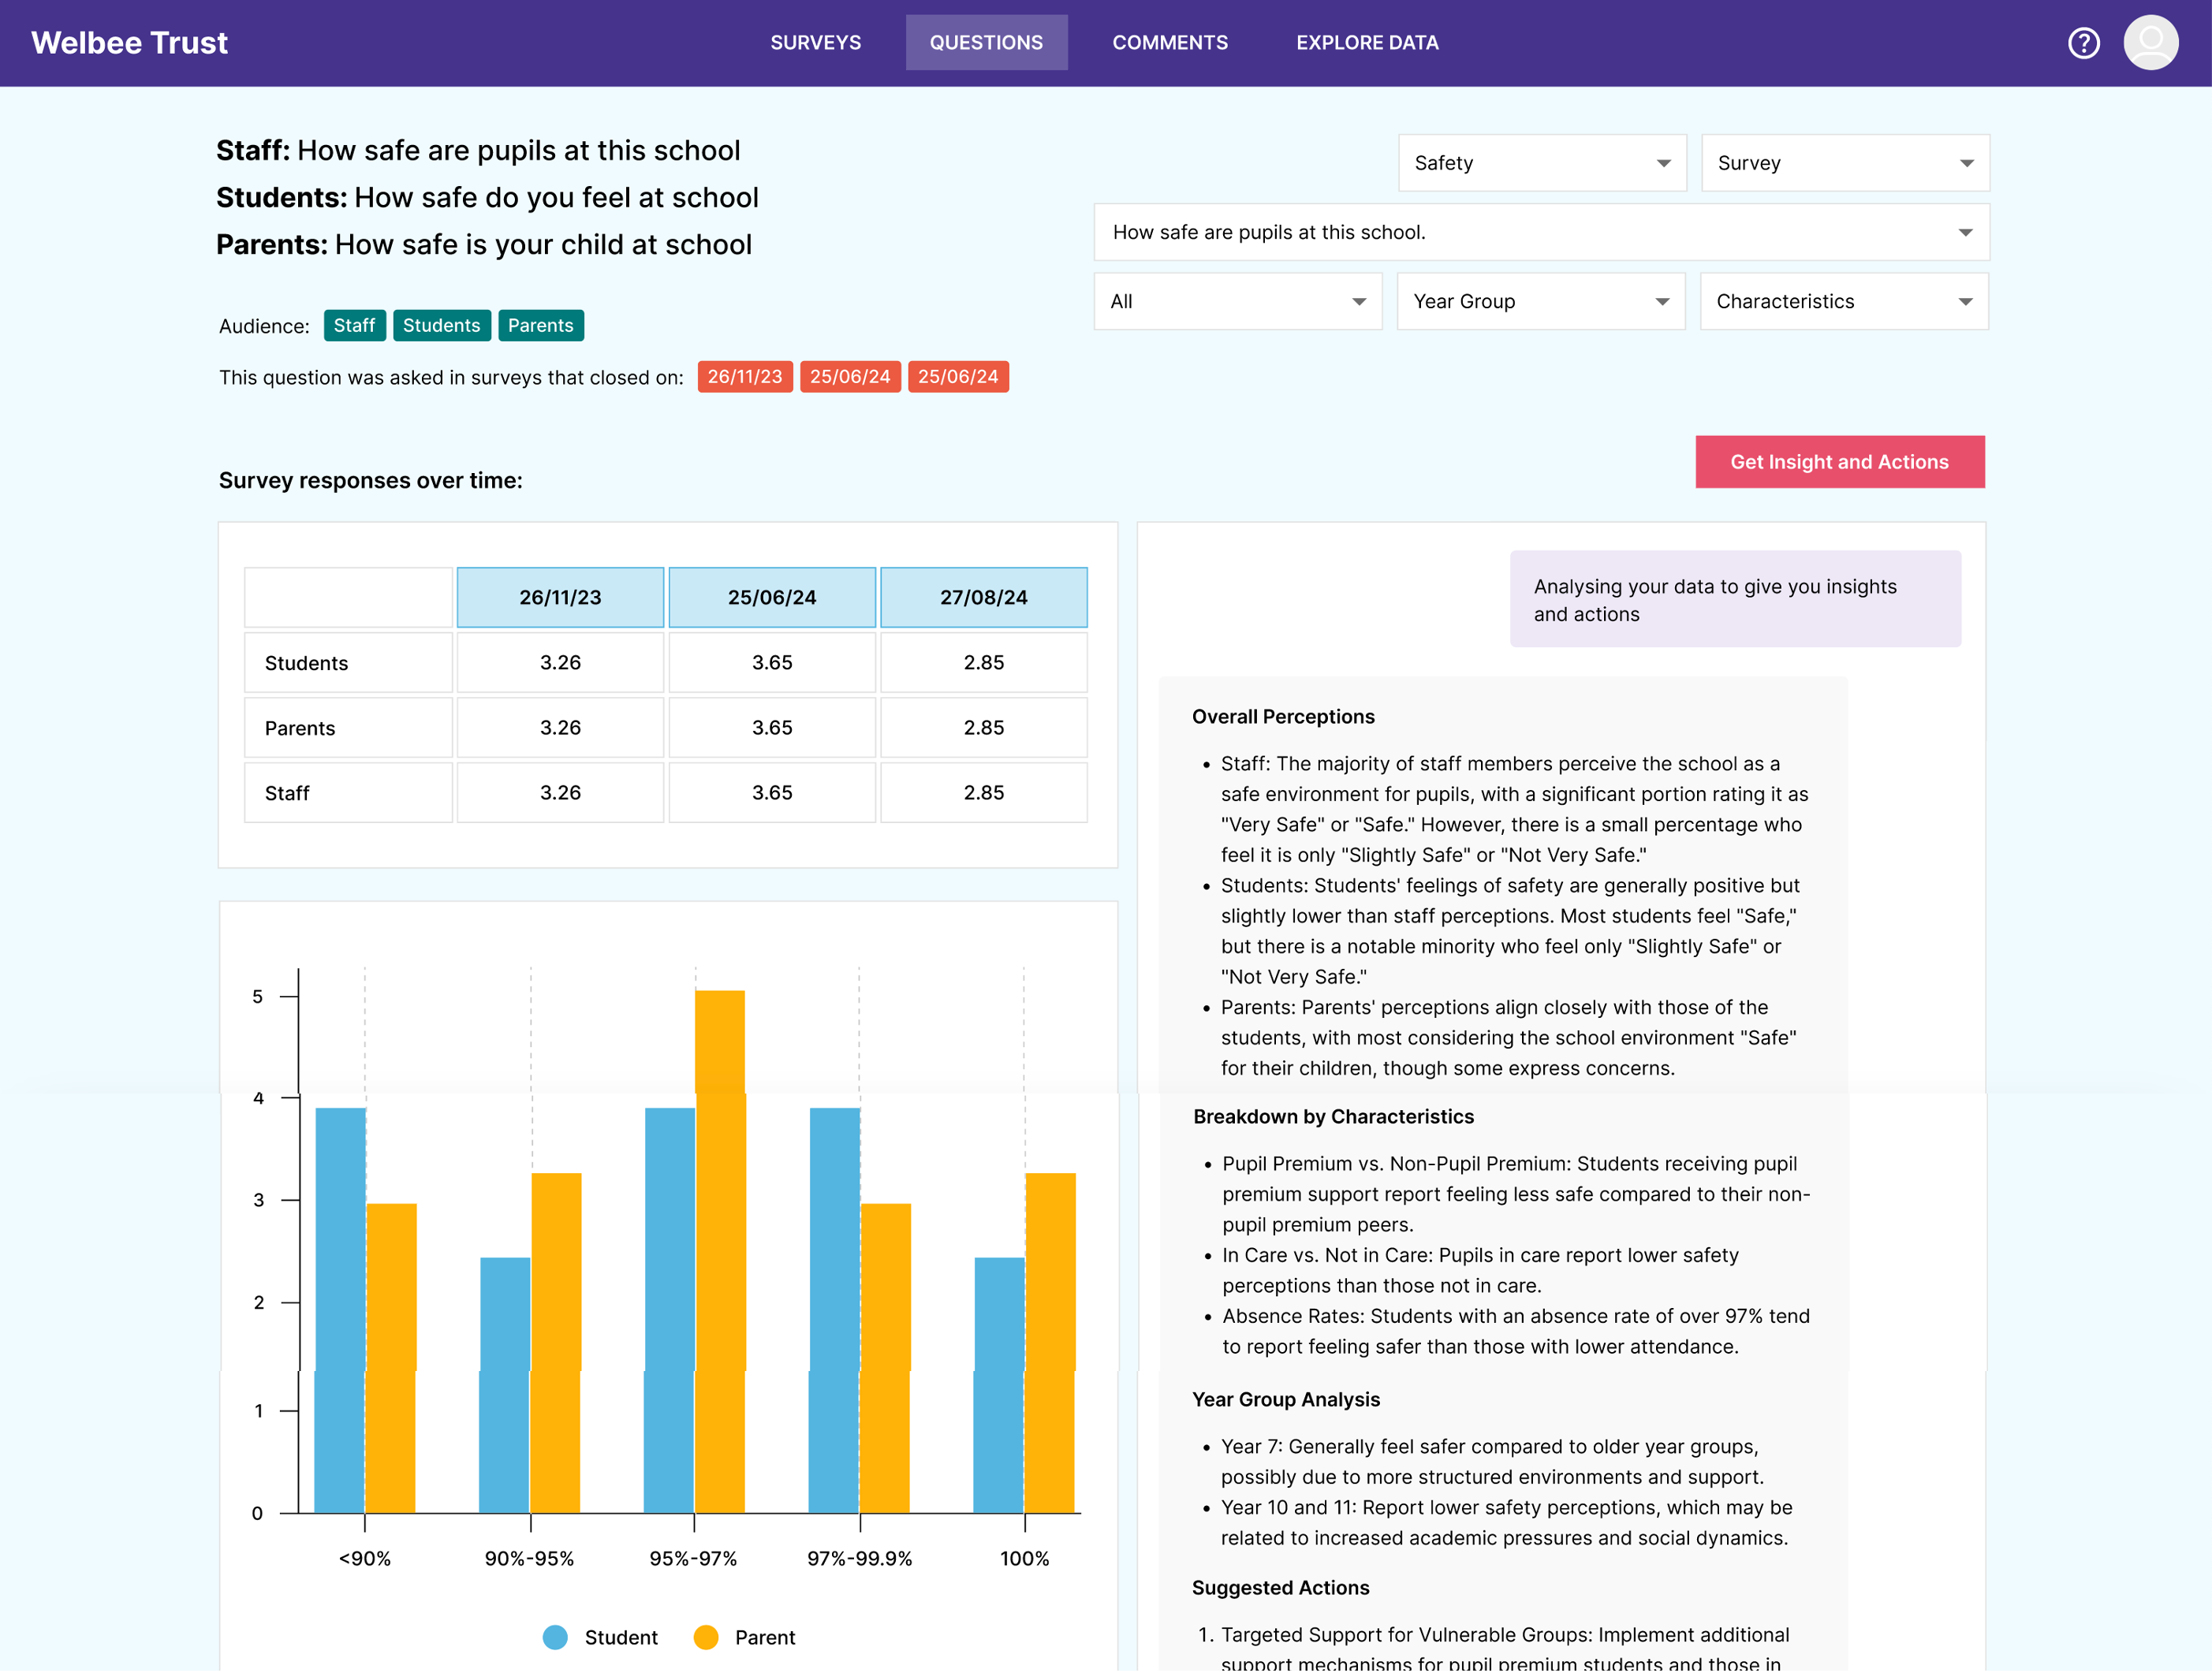Screen dimensions: 2212x1673
Task: Click Get Insight and Actions button
Action: pos(1840,461)
